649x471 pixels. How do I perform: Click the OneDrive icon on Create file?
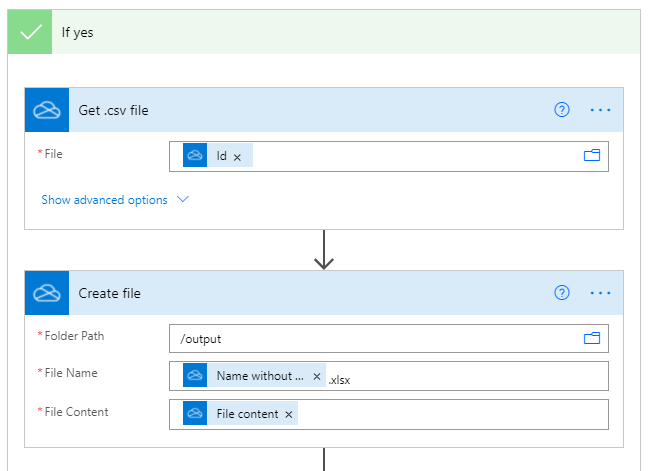click(47, 293)
